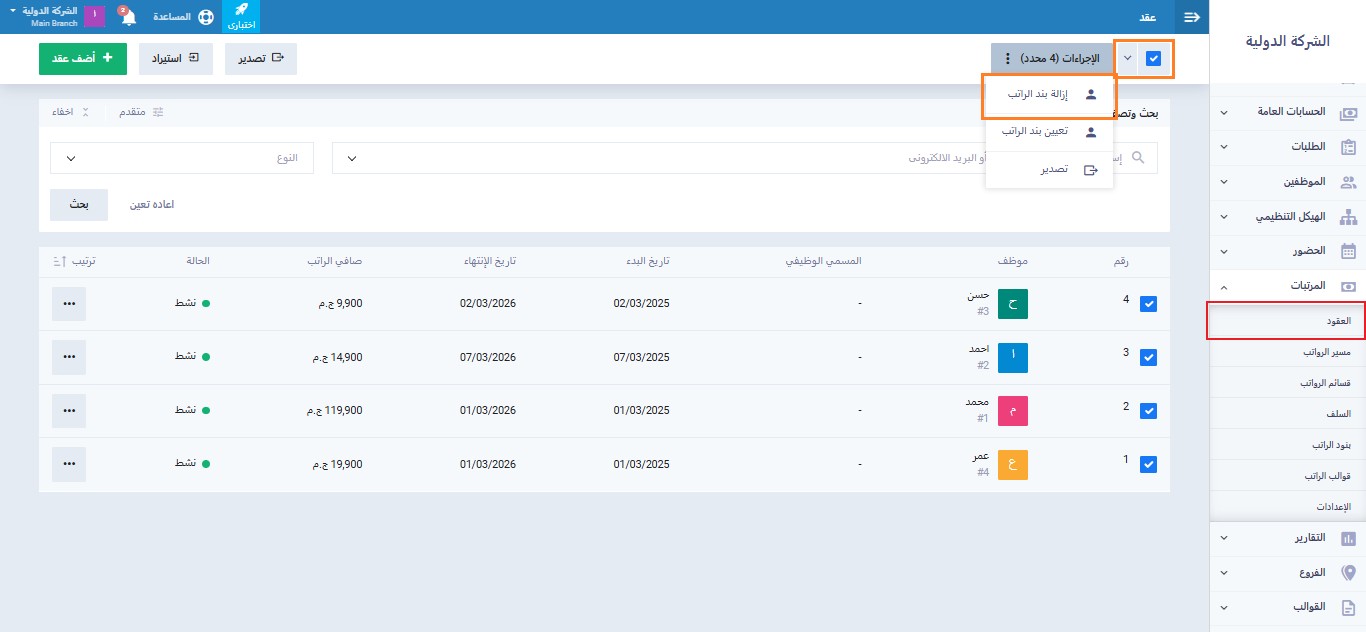Click the ترتيب sort icon in table header
Viewport: 1366px width, 632px height.
(x=58, y=261)
